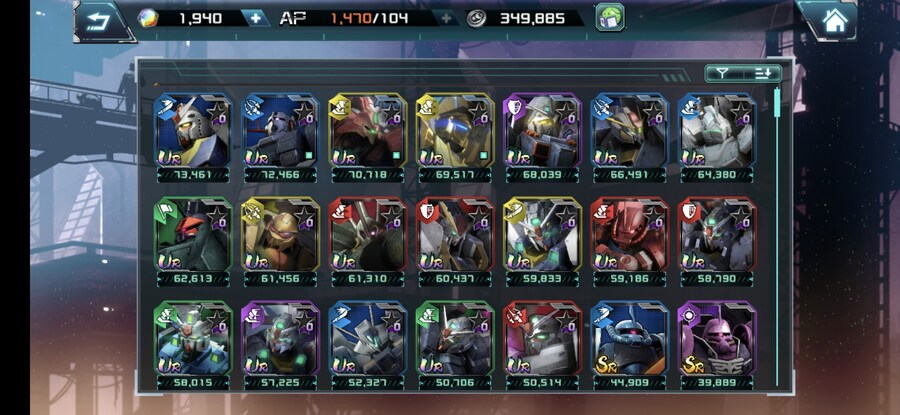The width and height of the screenshot is (900, 415).
Task: Select the red Zaku unit rated 59,186
Action: (x=629, y=242)
